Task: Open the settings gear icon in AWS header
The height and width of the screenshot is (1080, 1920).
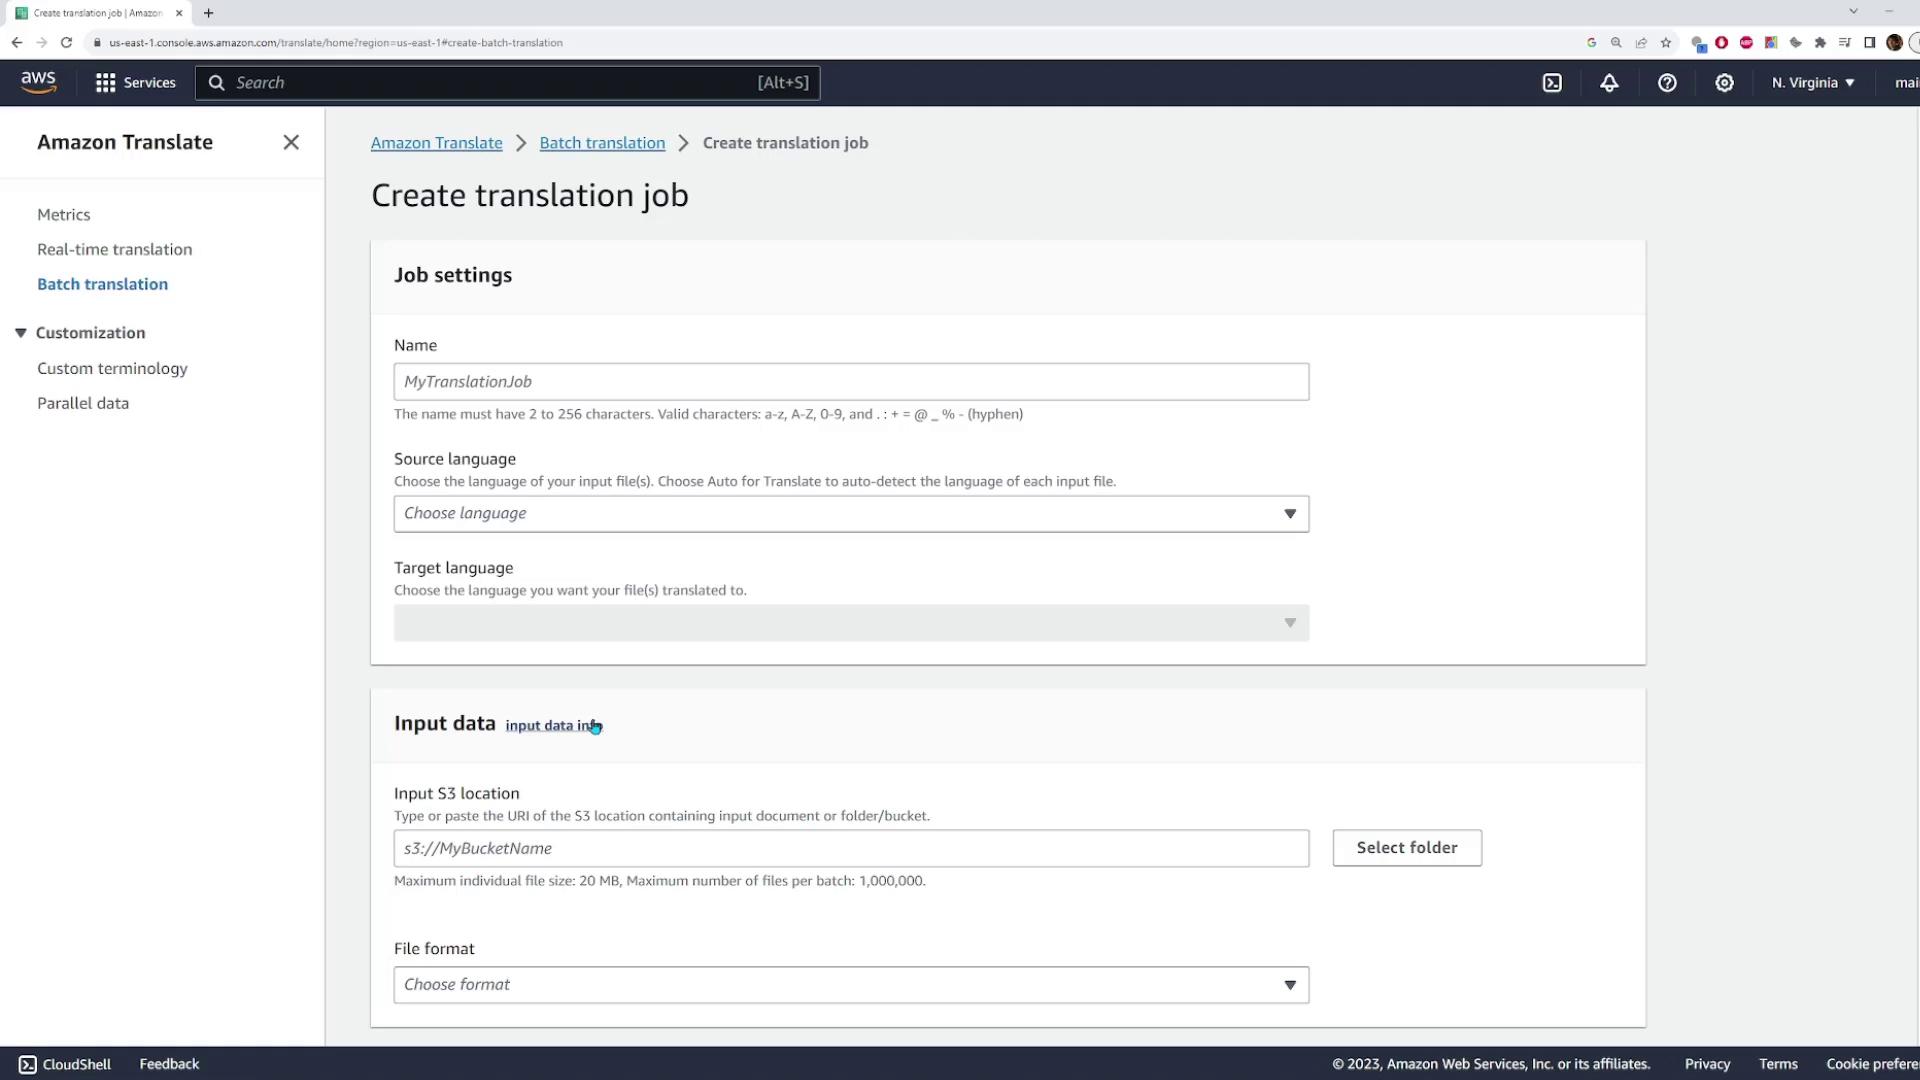Action: [1724, 83]
